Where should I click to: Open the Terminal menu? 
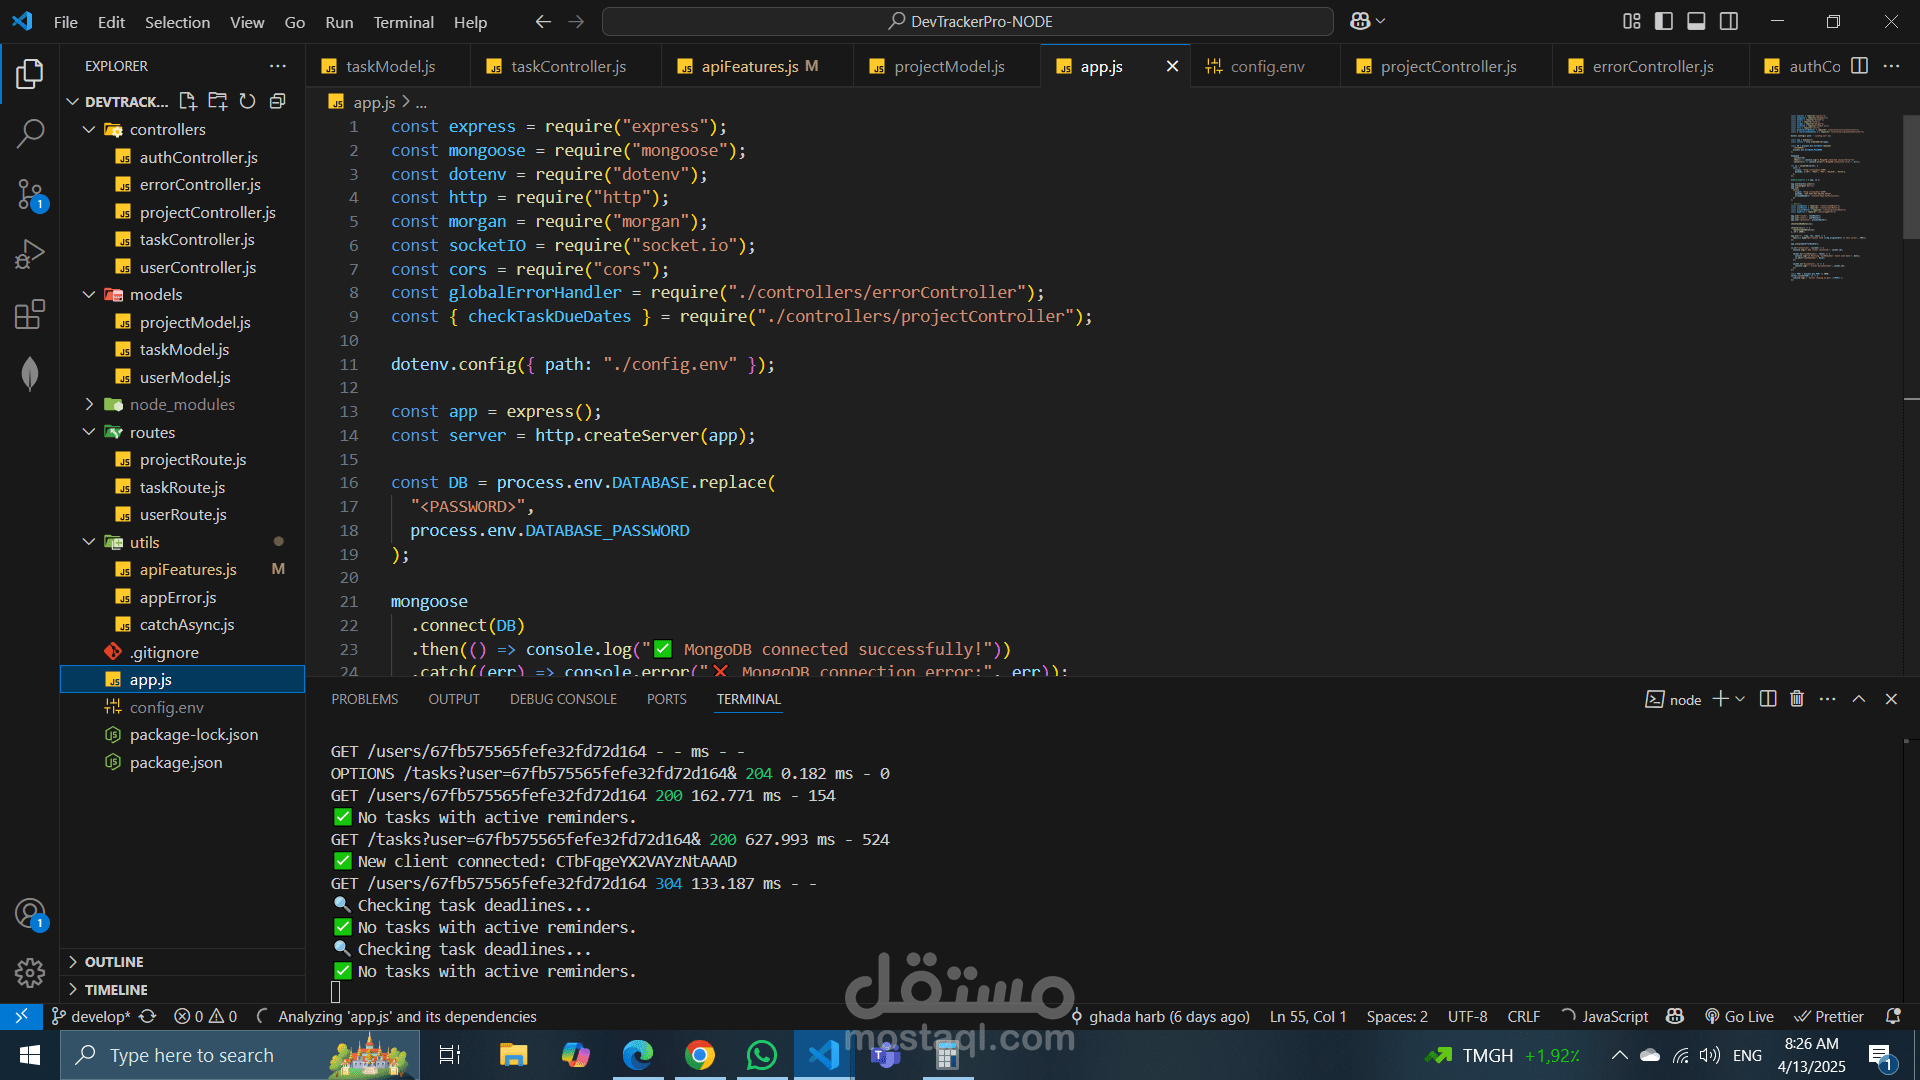coord(403,22)
